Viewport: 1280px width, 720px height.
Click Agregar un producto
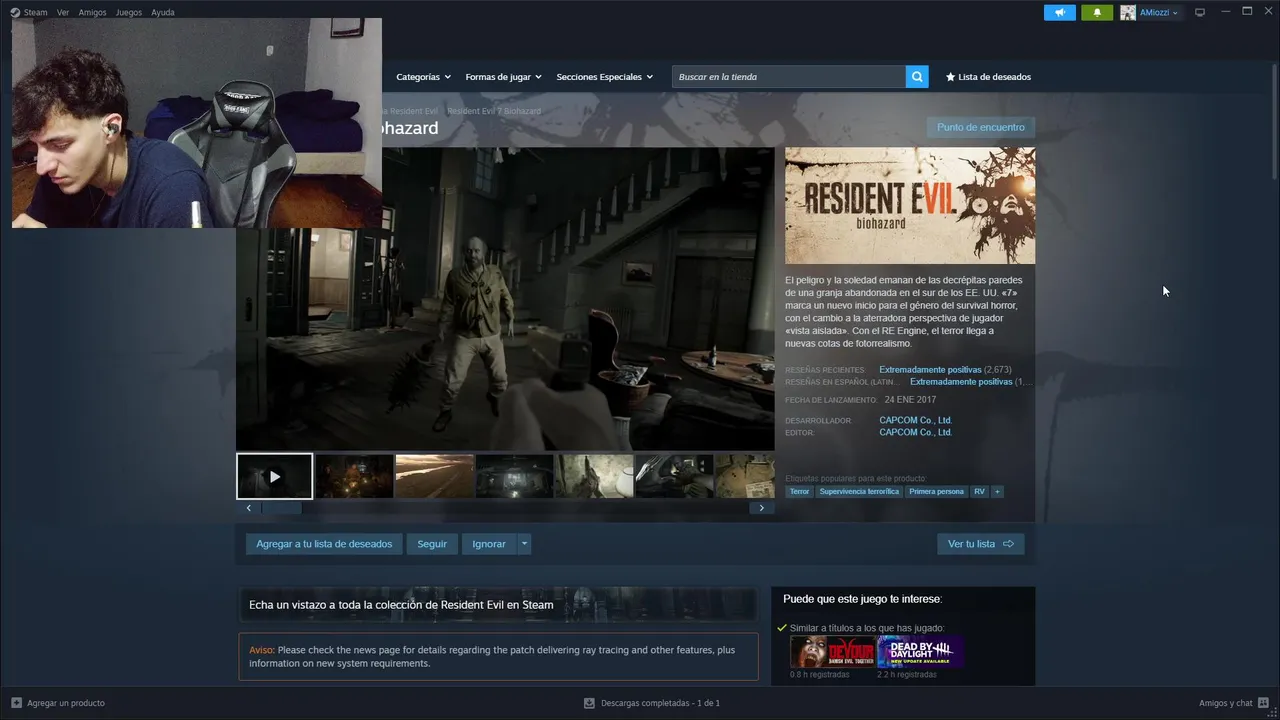57,703
